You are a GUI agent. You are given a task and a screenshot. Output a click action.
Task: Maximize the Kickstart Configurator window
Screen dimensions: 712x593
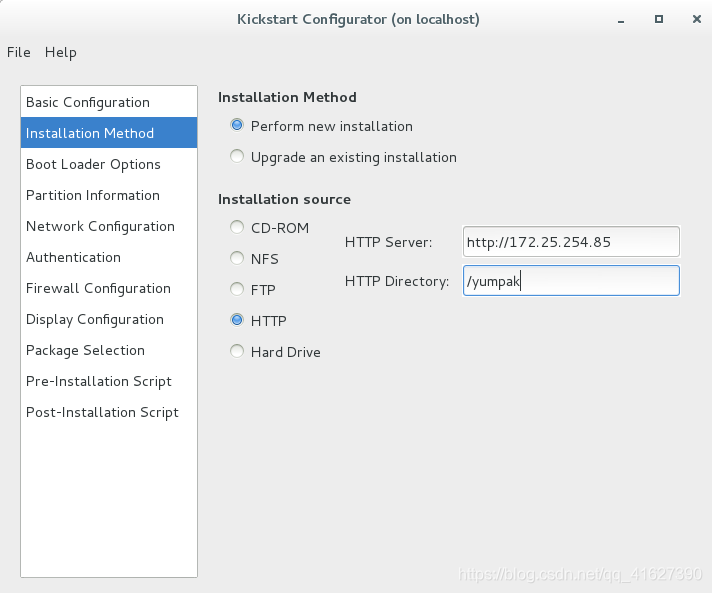tap(658, 19)
